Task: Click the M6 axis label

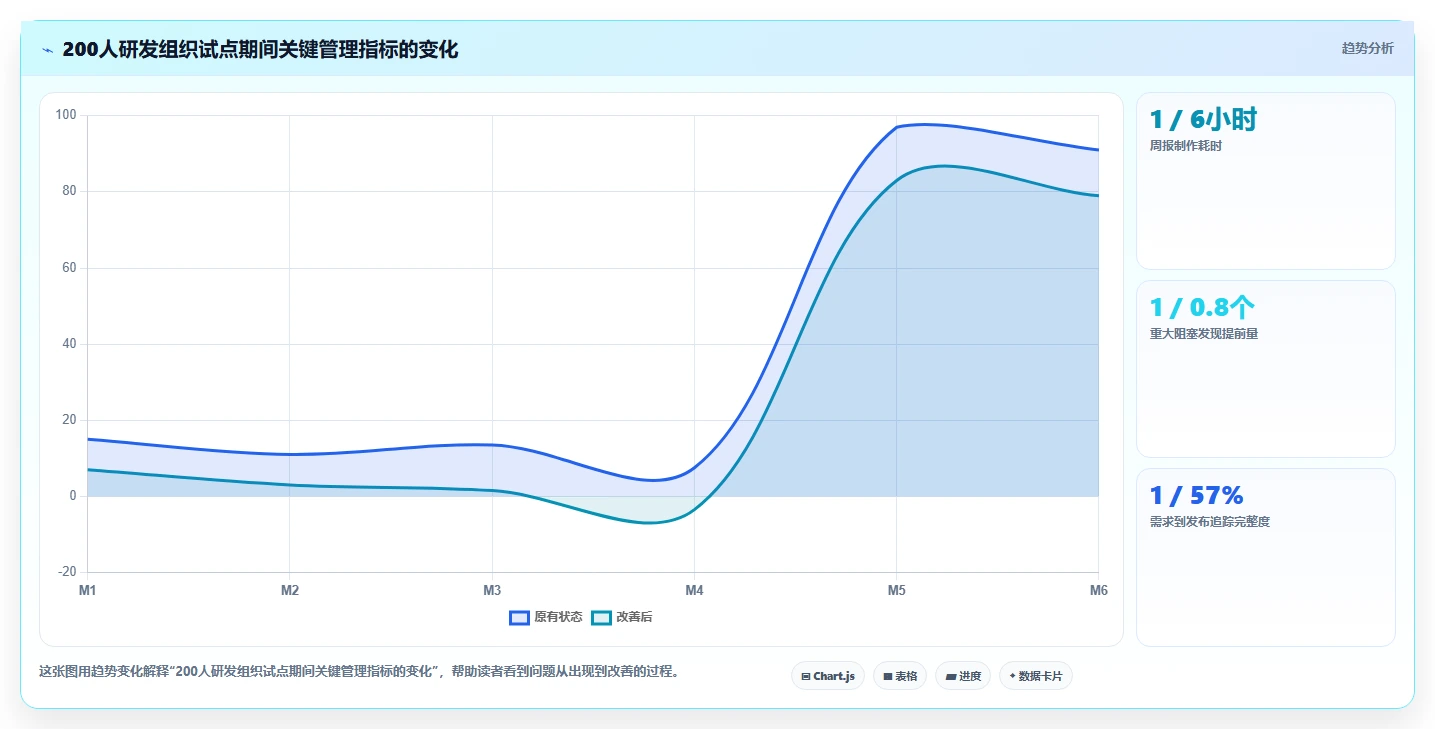Action: [1098, 591]
